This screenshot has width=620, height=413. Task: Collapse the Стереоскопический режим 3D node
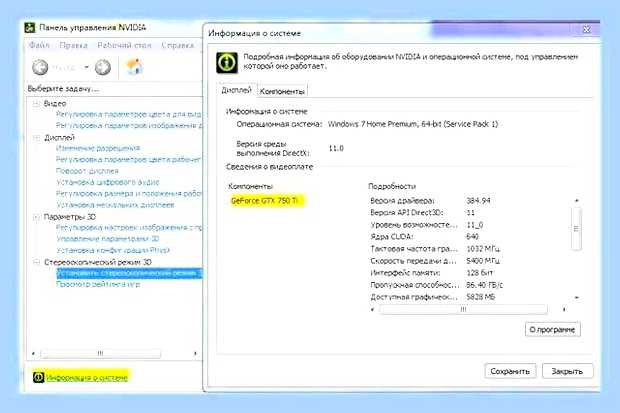36,262
